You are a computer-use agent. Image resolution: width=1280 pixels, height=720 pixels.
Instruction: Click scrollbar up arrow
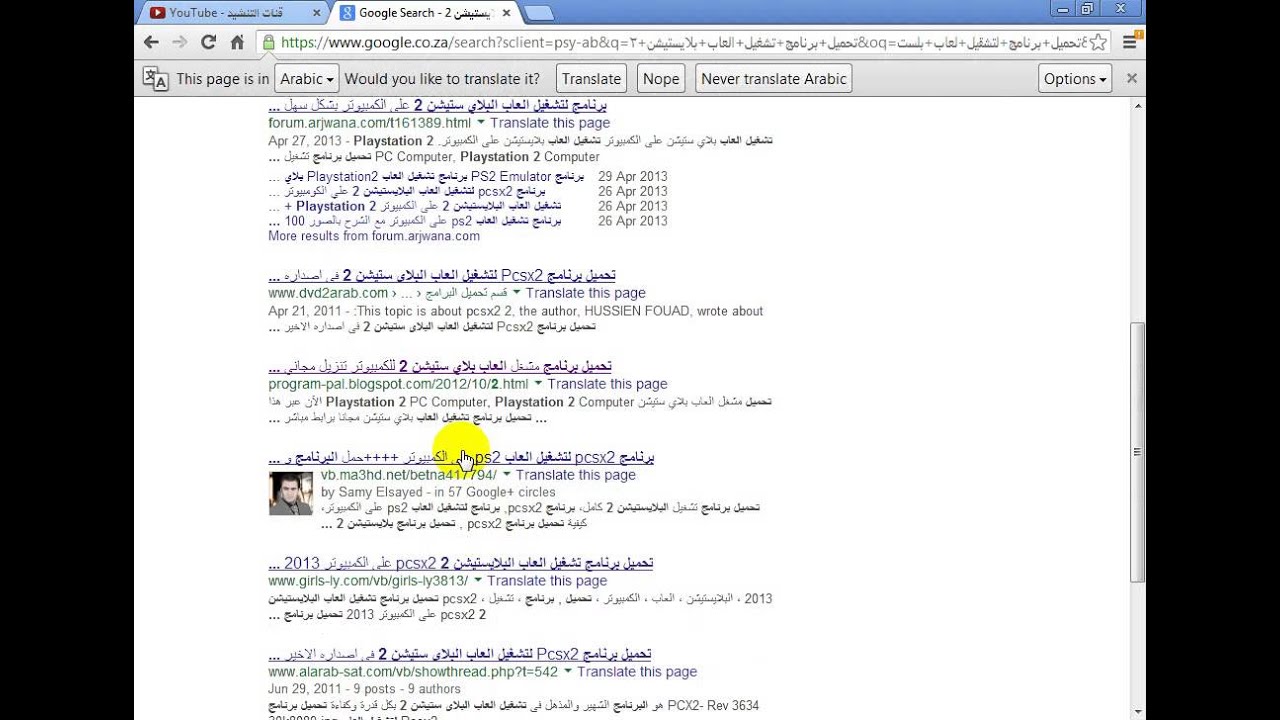pyautogui.click(x=1137, y=103)
